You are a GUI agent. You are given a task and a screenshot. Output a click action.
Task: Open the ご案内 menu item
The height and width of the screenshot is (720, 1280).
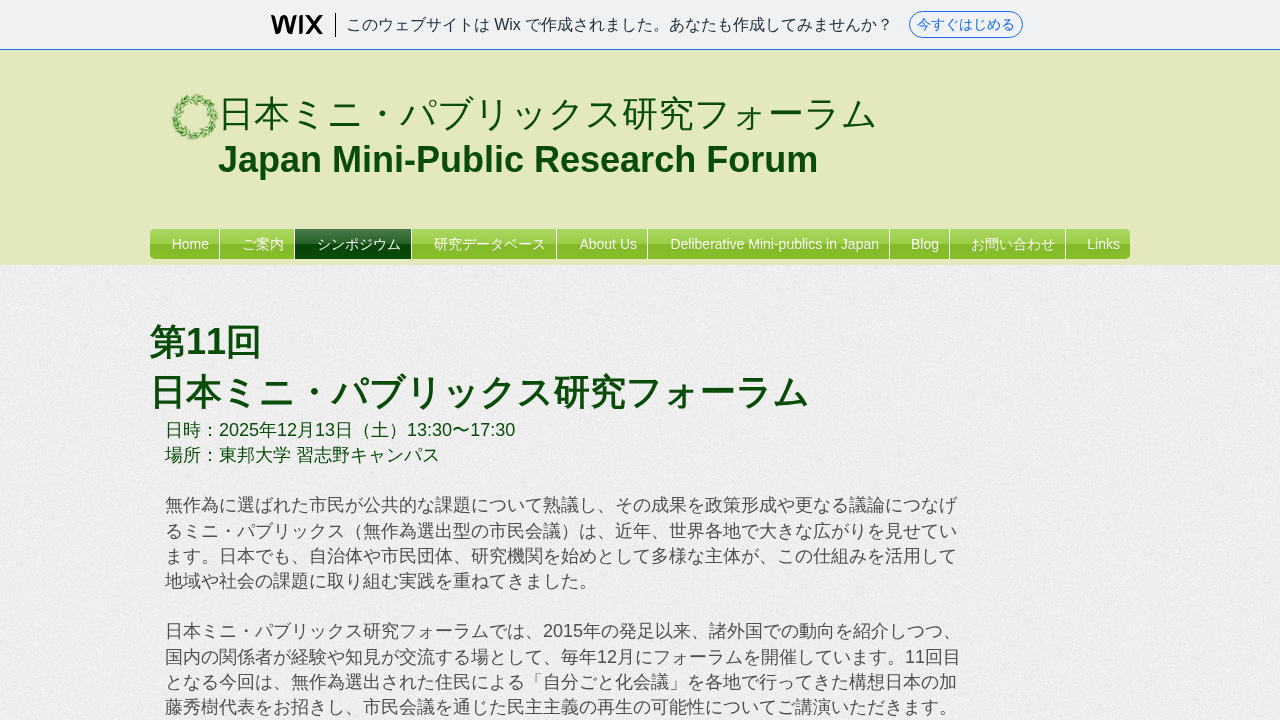[x=257, y=244]
